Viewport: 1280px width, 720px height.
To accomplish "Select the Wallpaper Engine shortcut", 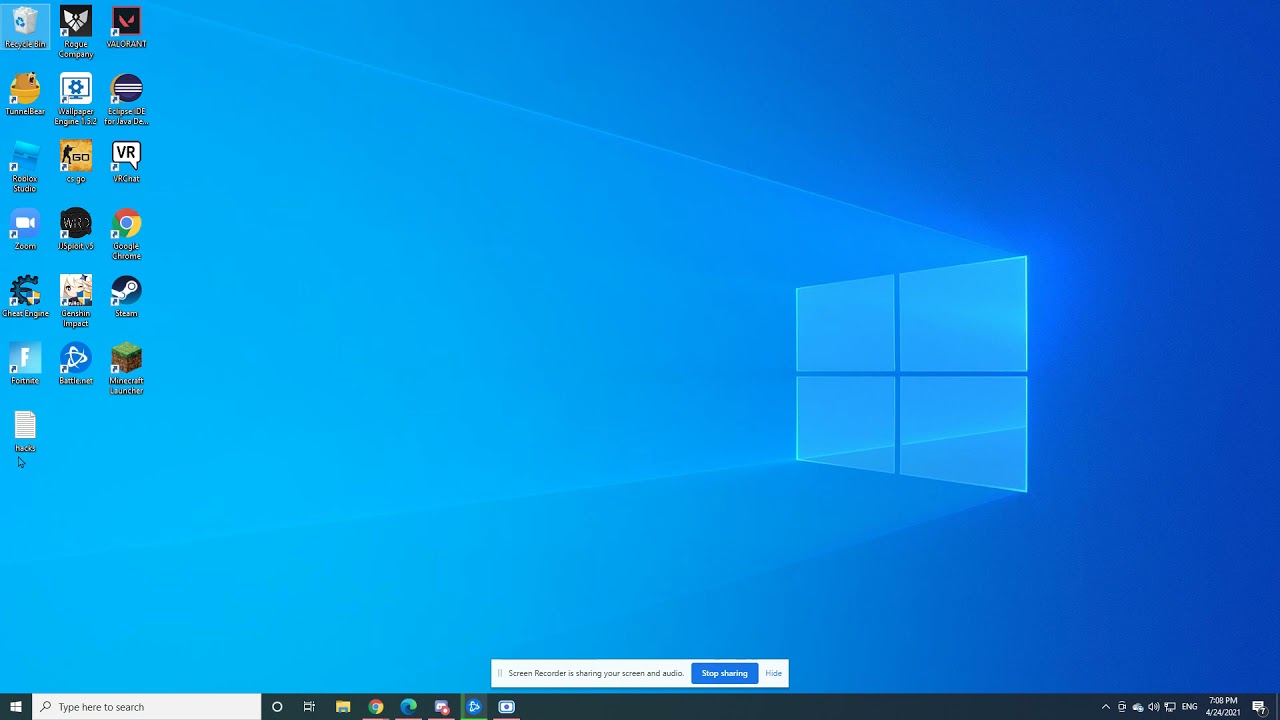I will tap(76, 100).
